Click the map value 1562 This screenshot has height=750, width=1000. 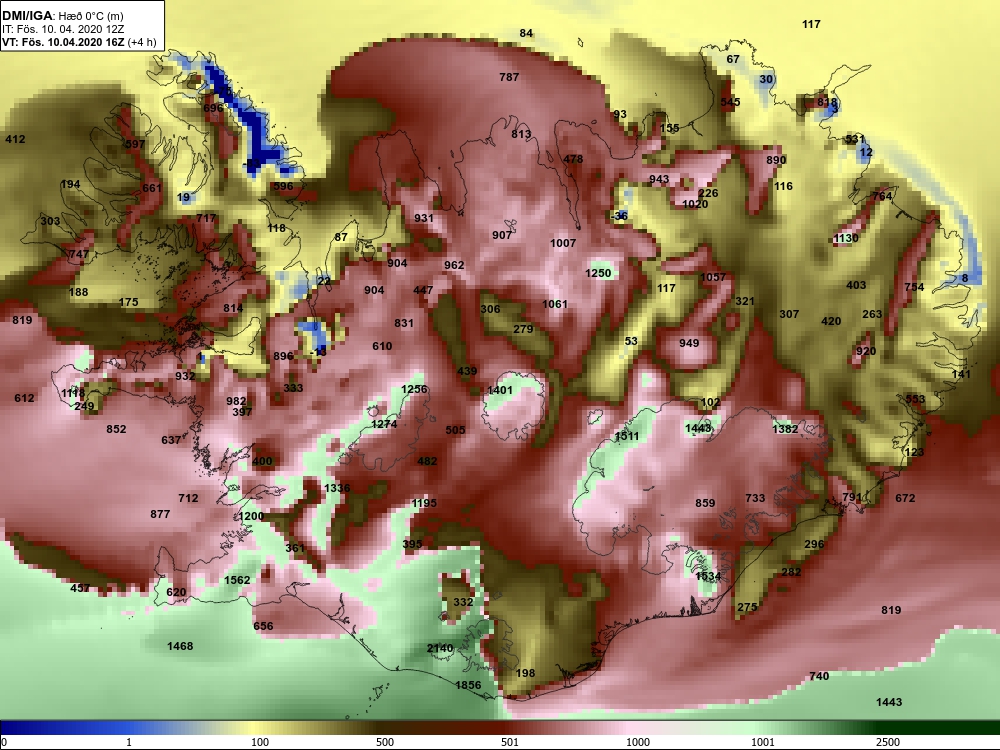coord(237,580)
